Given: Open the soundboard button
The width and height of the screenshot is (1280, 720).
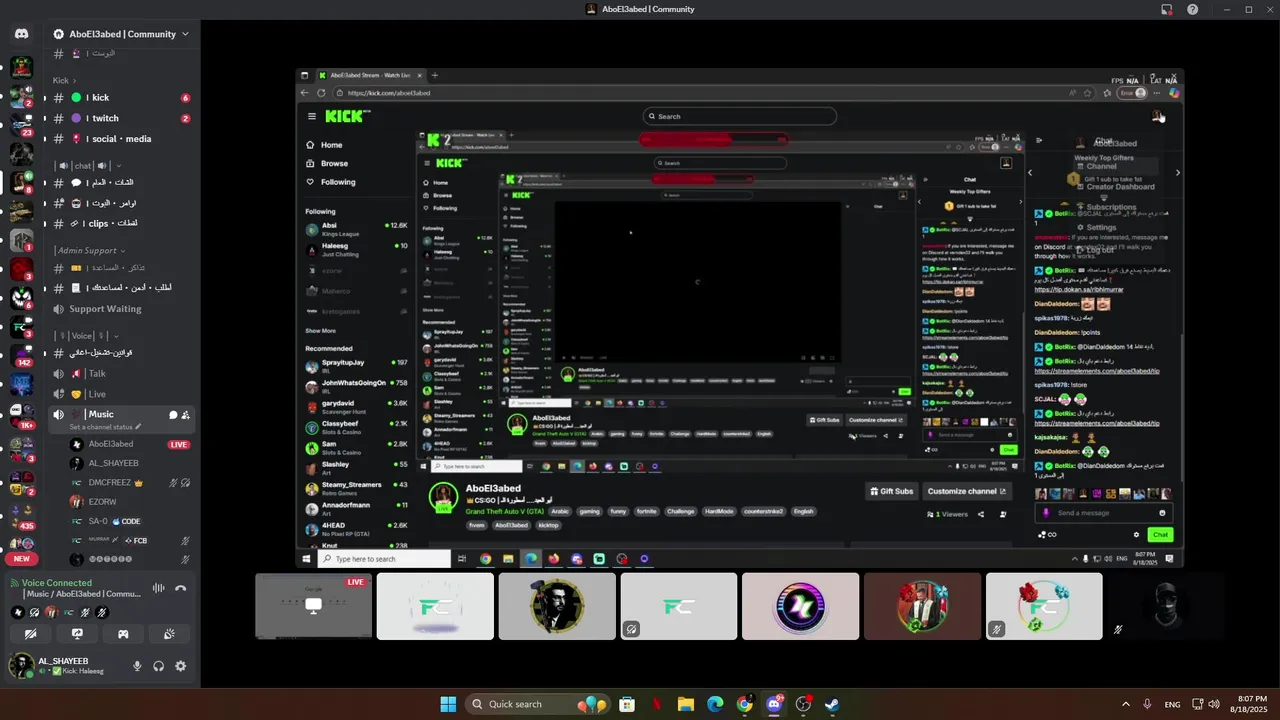Looking at the screenshot, I should [169, 634].
